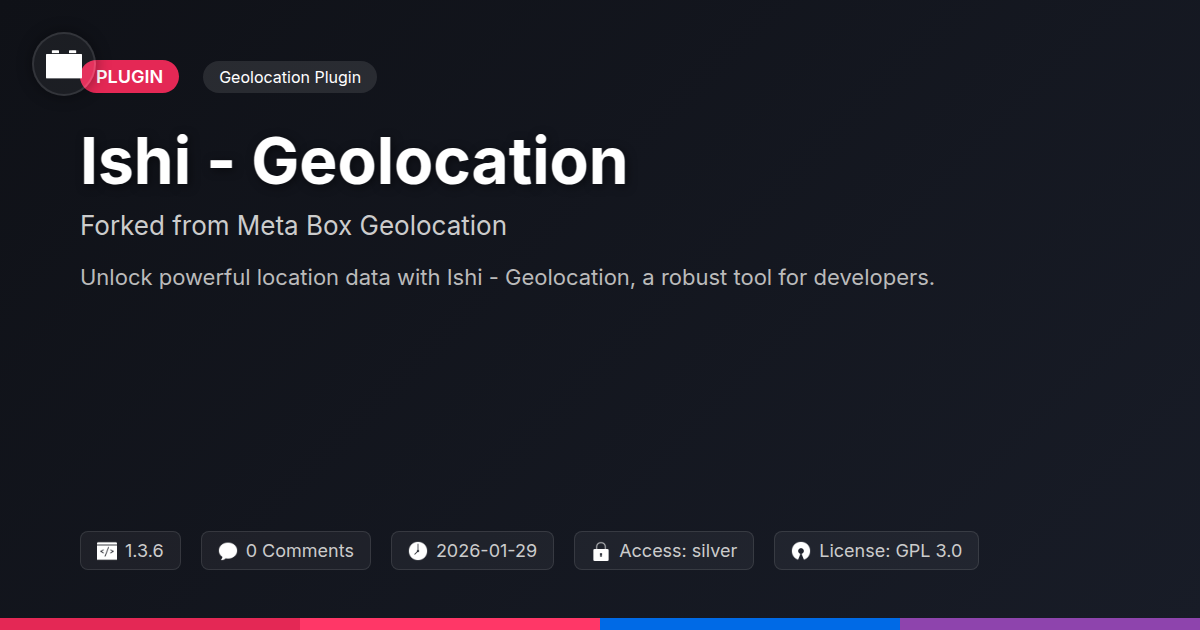Click the plugin description text

(x=507, y=278)
